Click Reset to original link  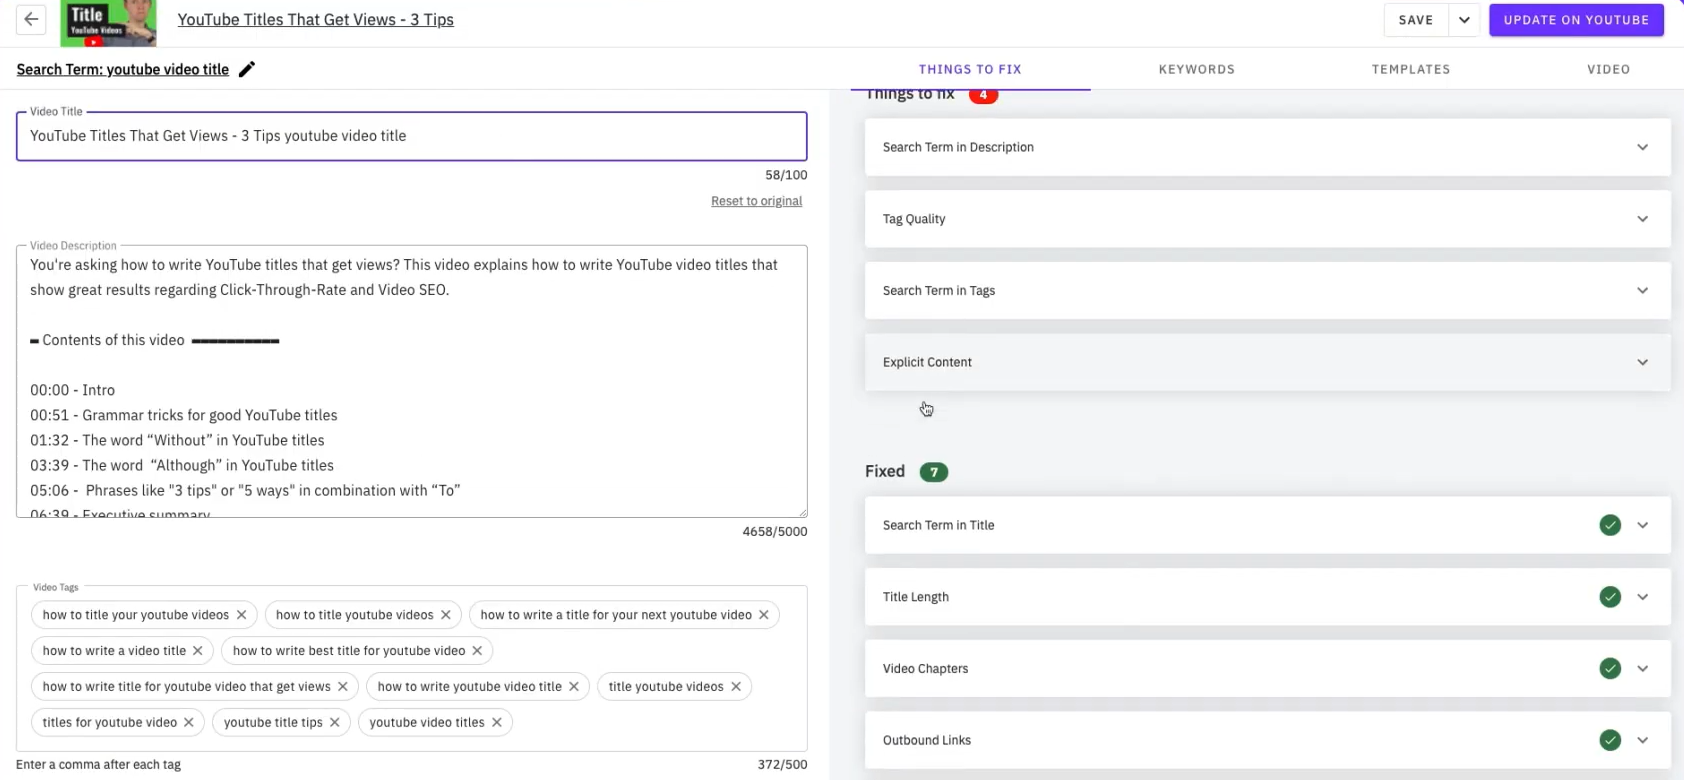756,201
